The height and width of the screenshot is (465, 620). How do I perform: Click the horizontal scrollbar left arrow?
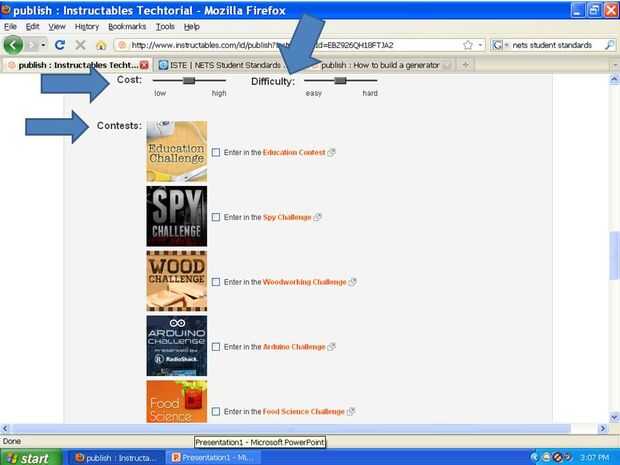pos(5,428)
